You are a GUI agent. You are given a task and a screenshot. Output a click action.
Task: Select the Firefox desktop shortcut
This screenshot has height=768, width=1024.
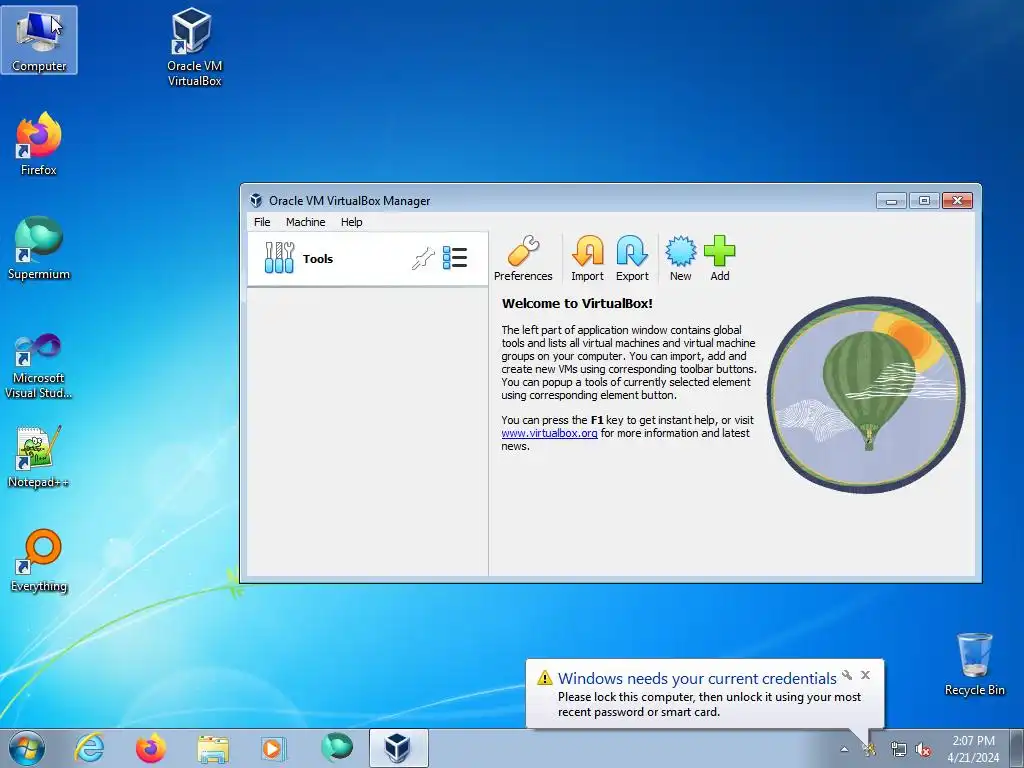click(39, 144)
